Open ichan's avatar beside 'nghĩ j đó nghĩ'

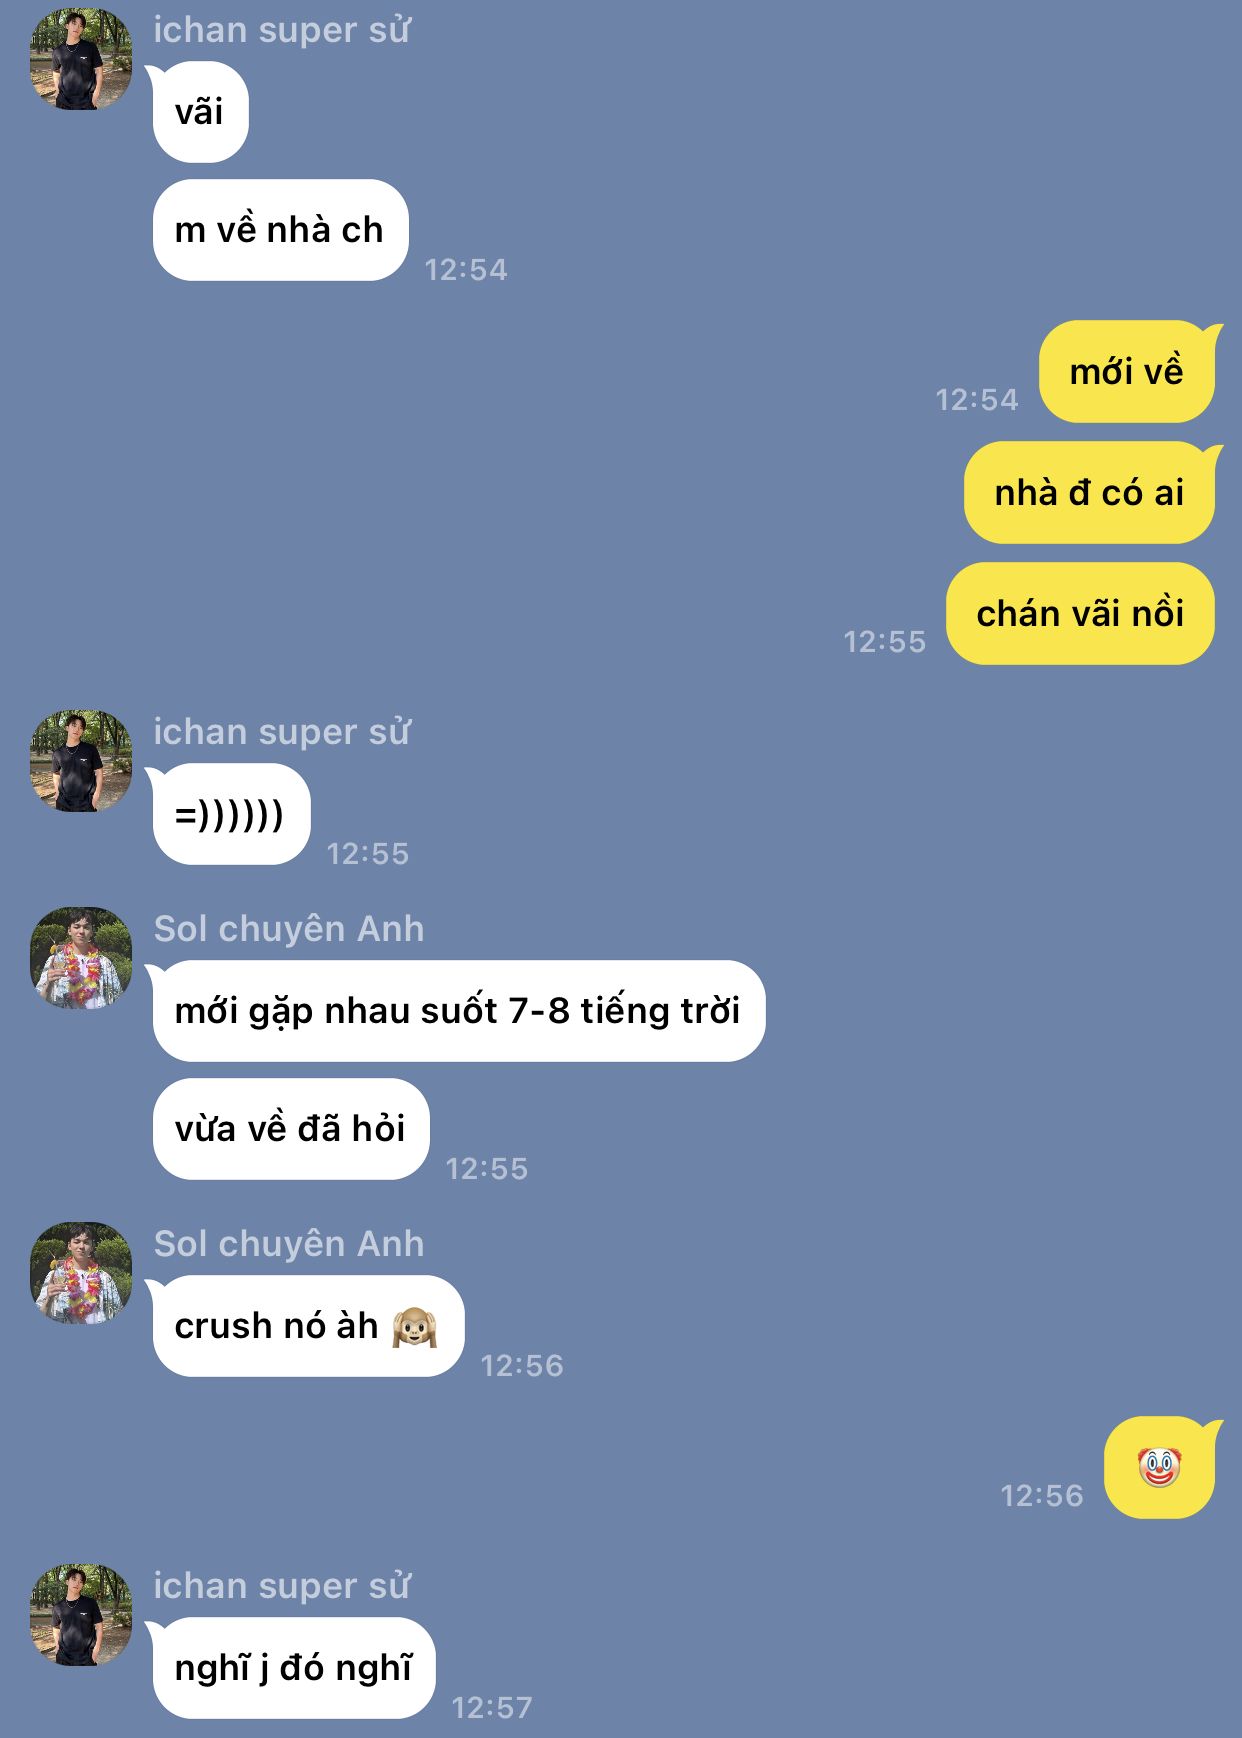(81, 1615)
